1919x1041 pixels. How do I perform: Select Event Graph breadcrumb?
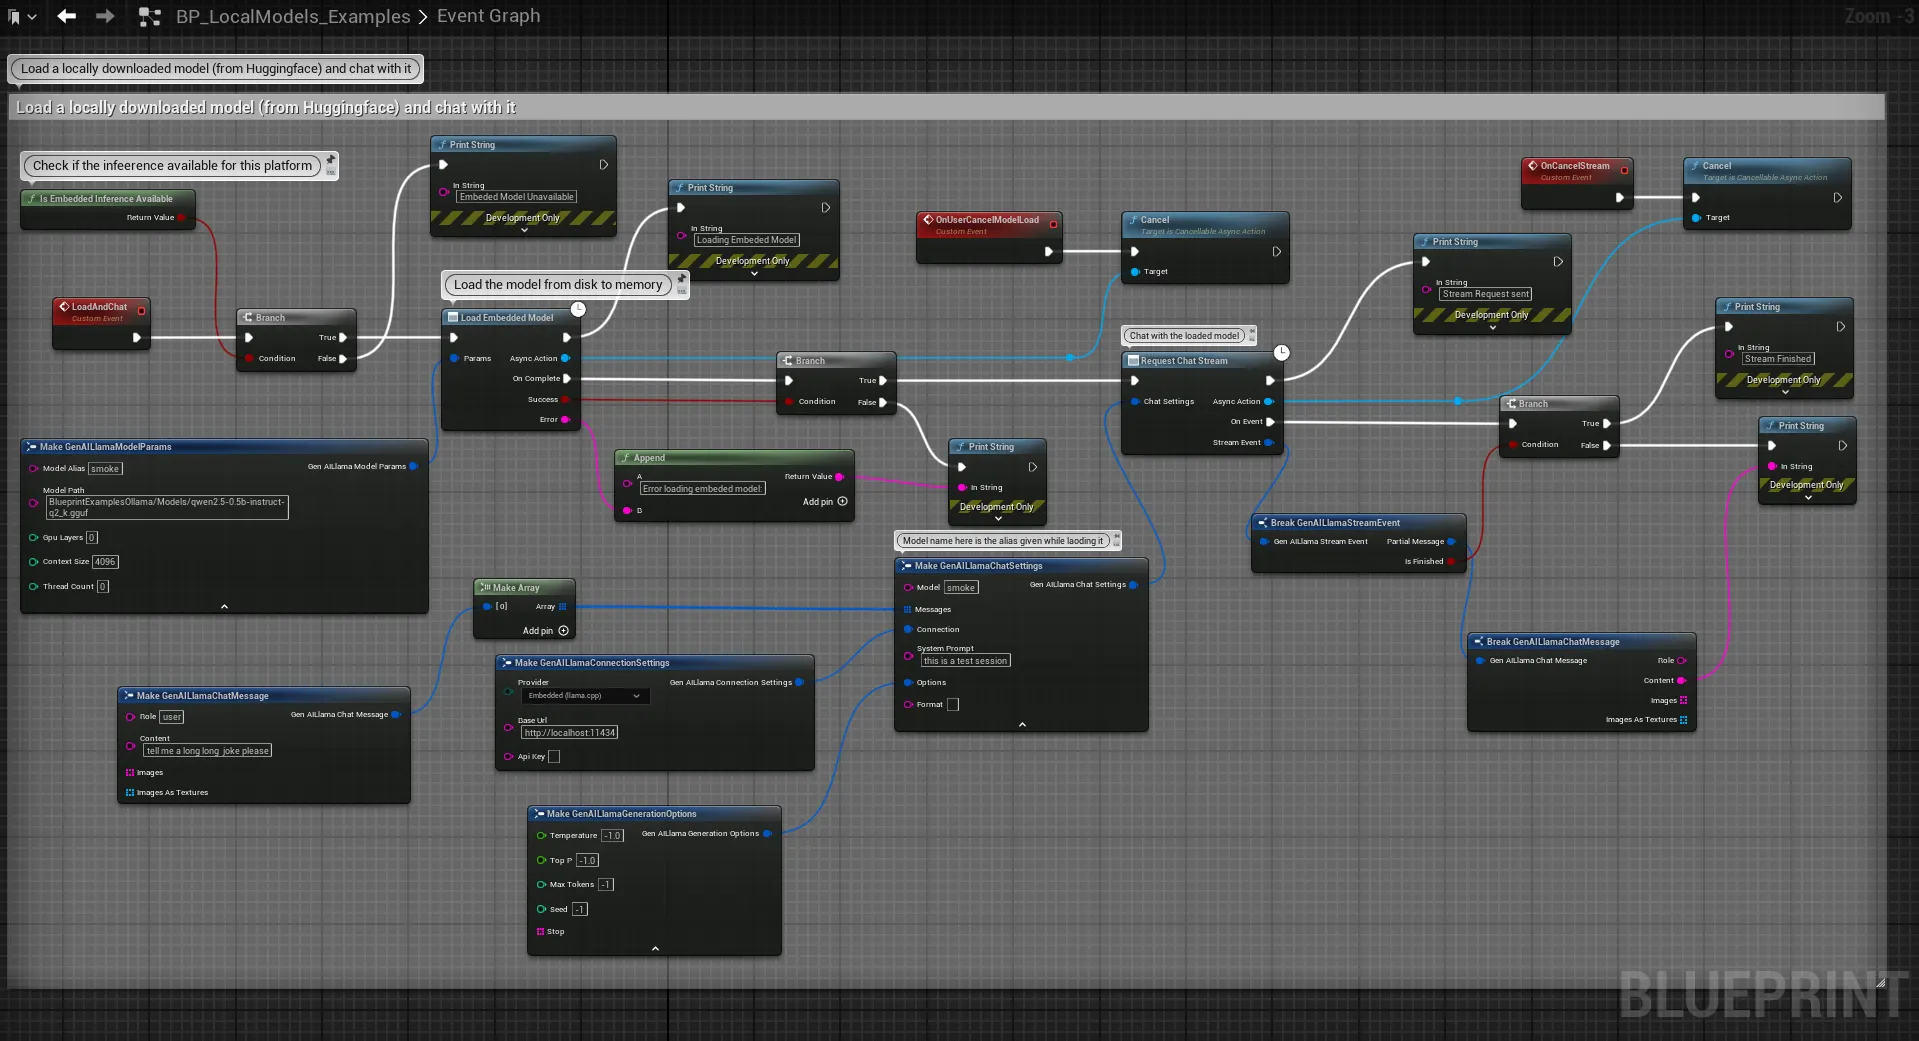(x=488, y=16)
